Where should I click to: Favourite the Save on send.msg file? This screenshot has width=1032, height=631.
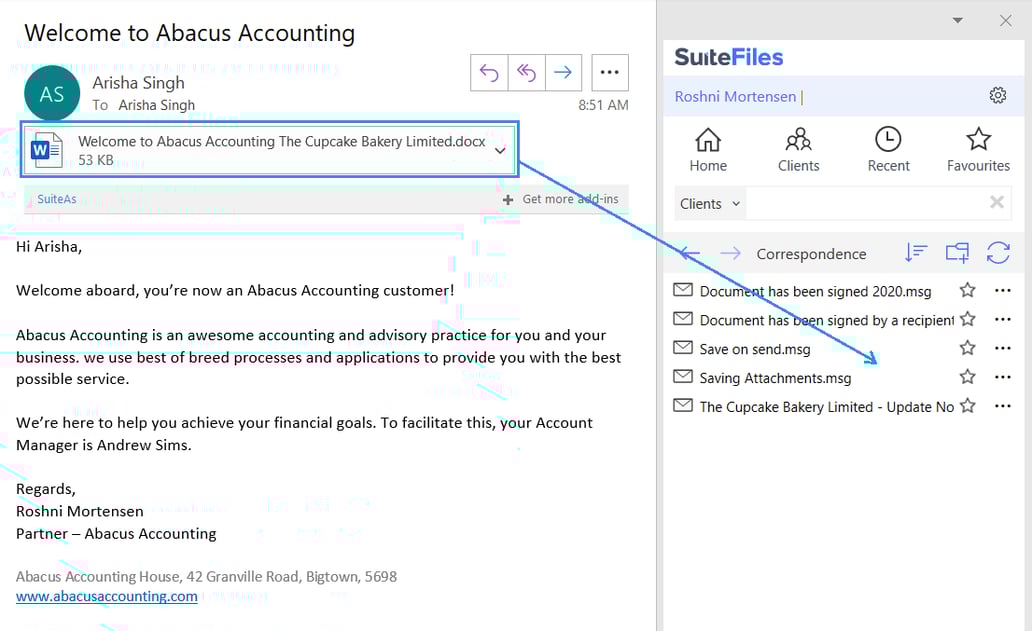pyautogui.click(x=967, y=348)
